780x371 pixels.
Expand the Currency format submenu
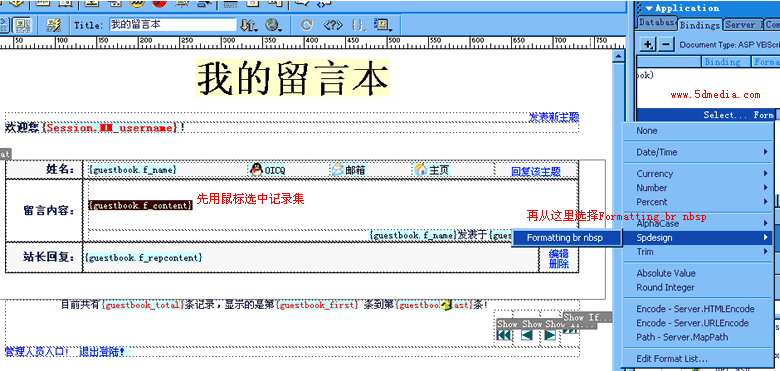click(698, 174)
